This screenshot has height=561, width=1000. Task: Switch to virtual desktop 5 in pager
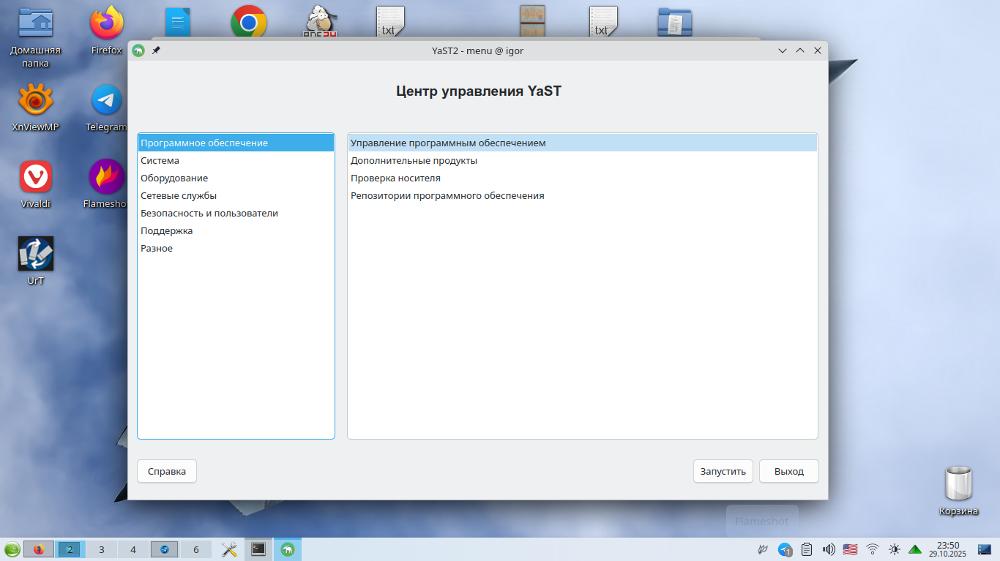pyautogui.click(x=165, y=549)
